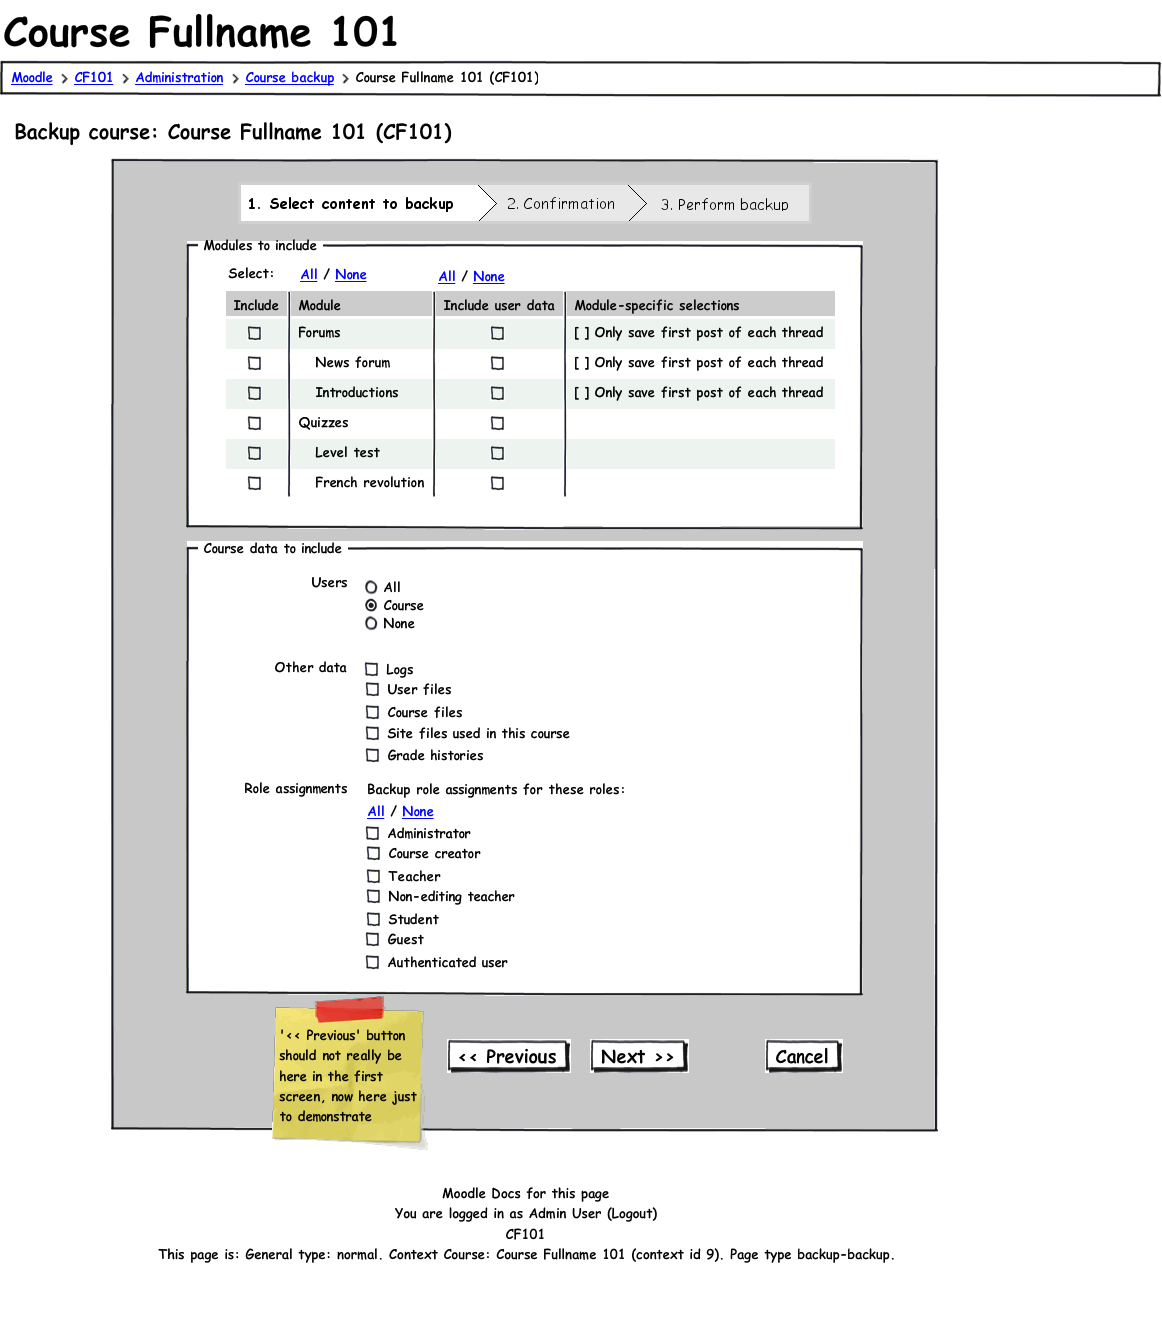Image resolution: width=1162 pixels, height=1322 pixels.
Task: Tick Include user data for Quizzes
Action: 497,423
